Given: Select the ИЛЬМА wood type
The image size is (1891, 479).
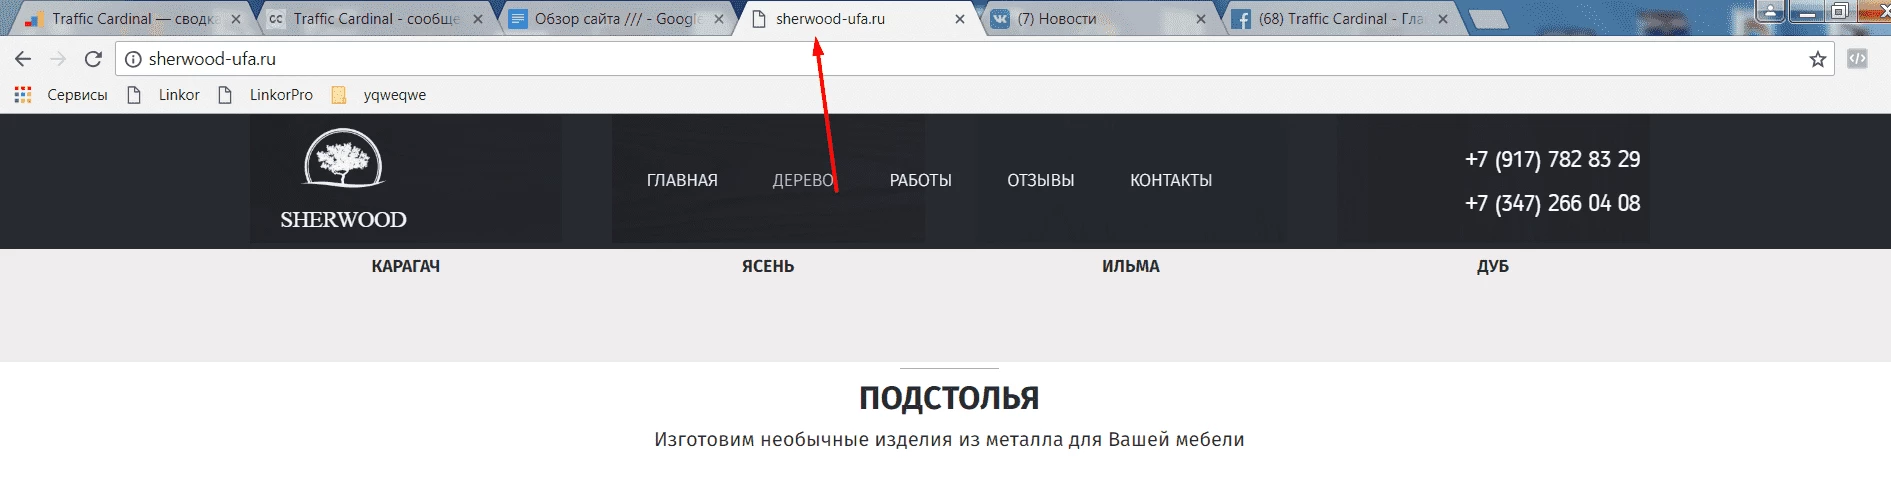Looking at the screenshot, I should [x=1131, y=266].
